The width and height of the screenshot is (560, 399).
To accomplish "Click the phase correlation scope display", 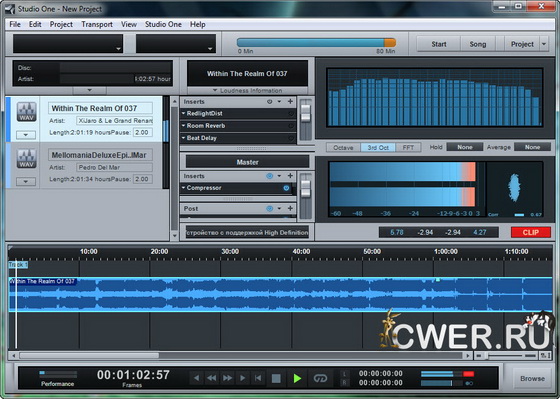I will (515, 189).
